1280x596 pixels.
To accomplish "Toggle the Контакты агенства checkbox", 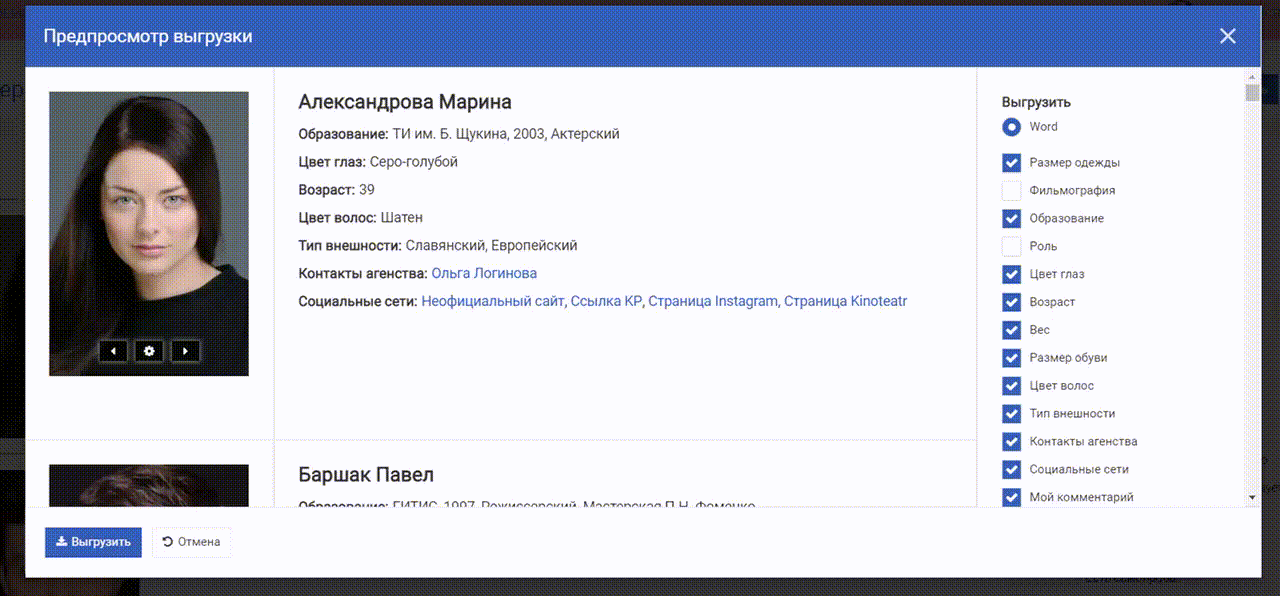I will point(1011,442).
